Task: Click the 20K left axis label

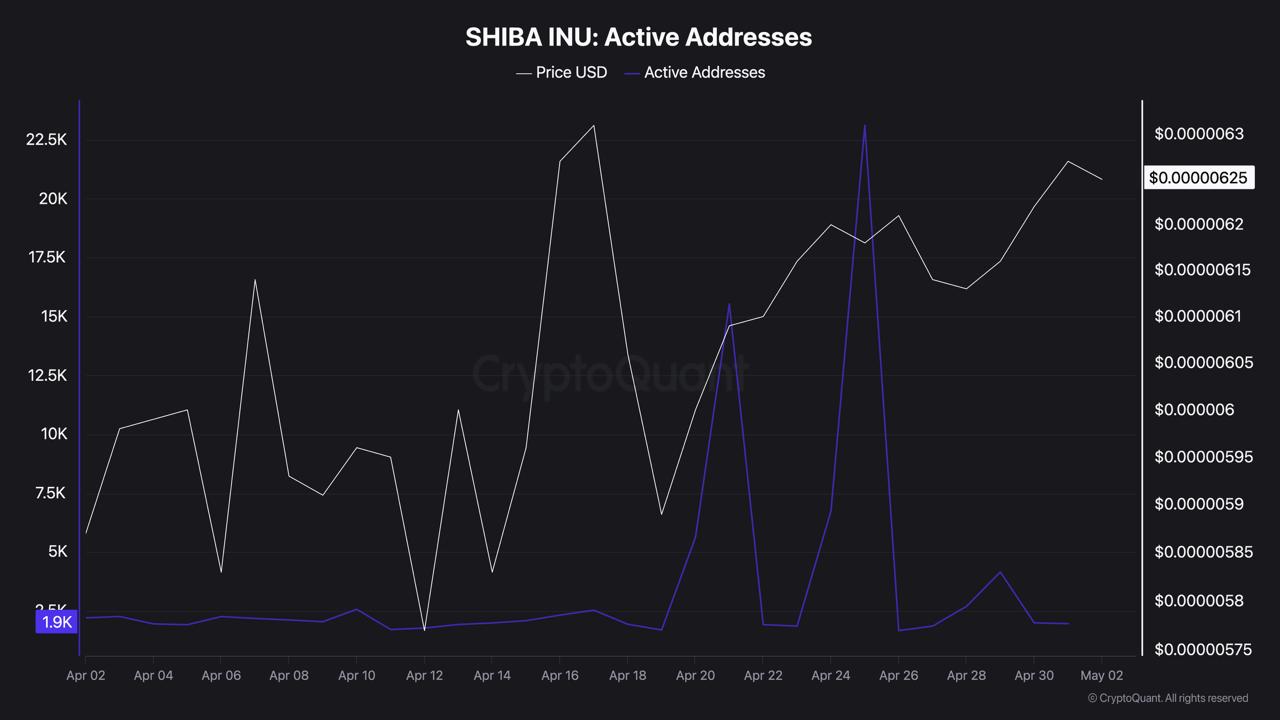Action: pyautogui.click(x=53, y=198)
